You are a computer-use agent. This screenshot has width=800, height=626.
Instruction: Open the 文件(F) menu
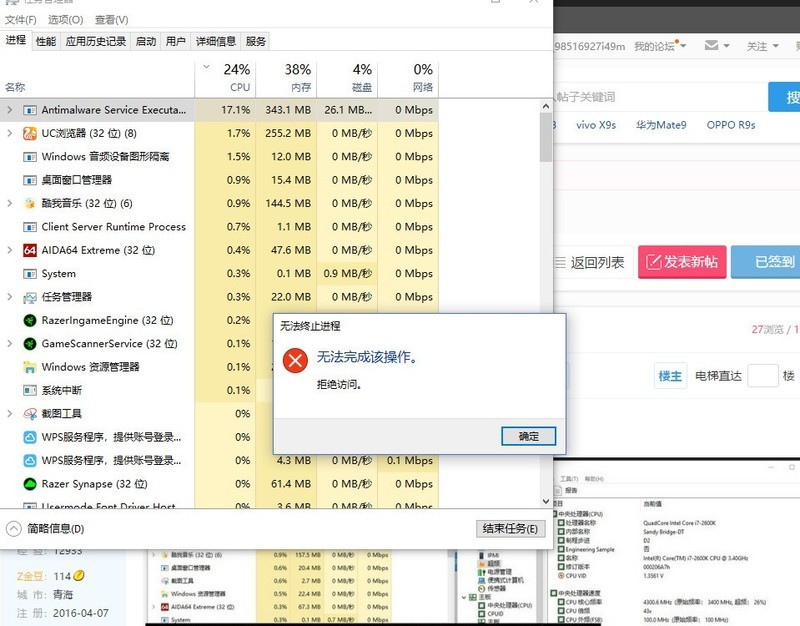click(21, 20)
